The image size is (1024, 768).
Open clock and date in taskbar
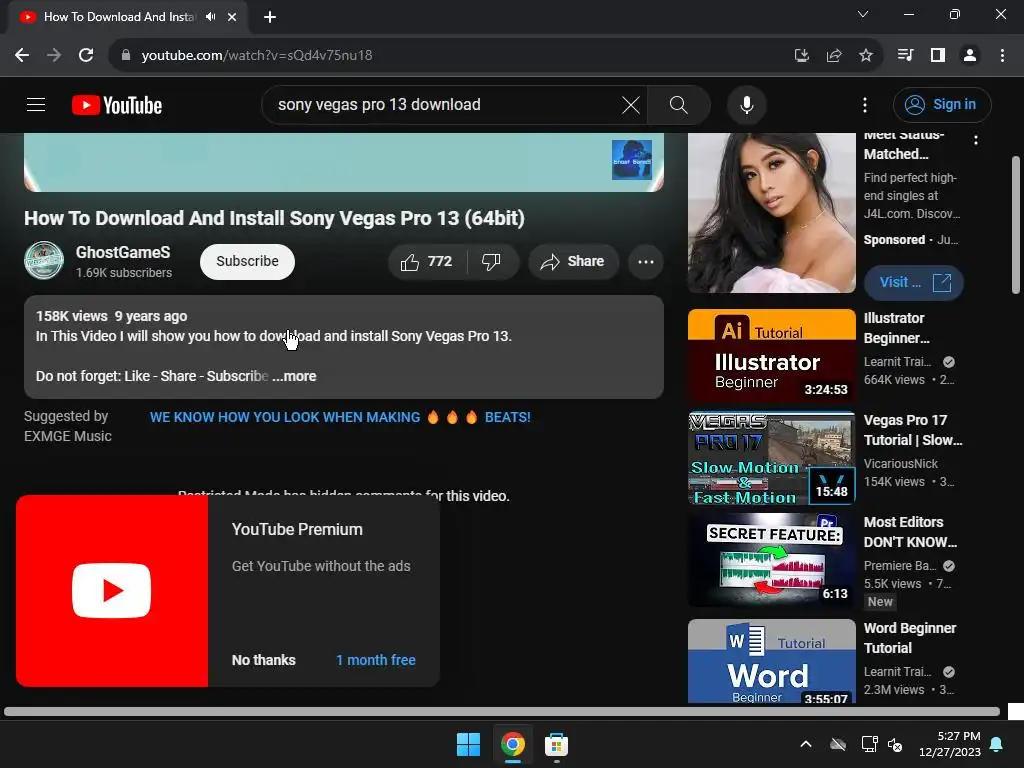[950, 744]
